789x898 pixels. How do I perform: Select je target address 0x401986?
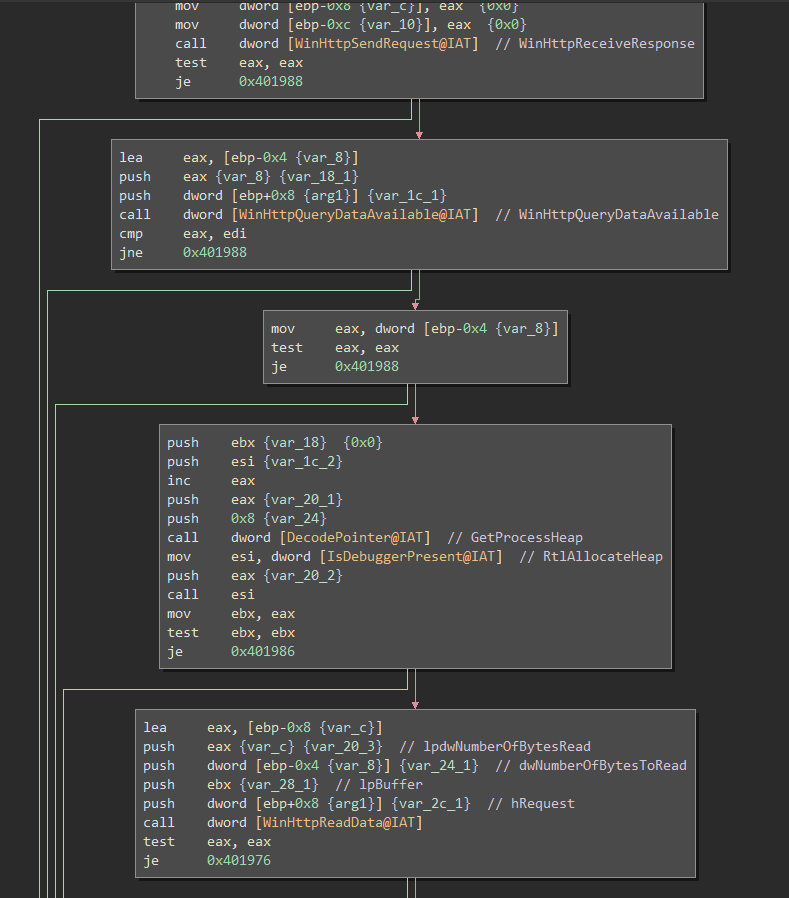[263, 652]
